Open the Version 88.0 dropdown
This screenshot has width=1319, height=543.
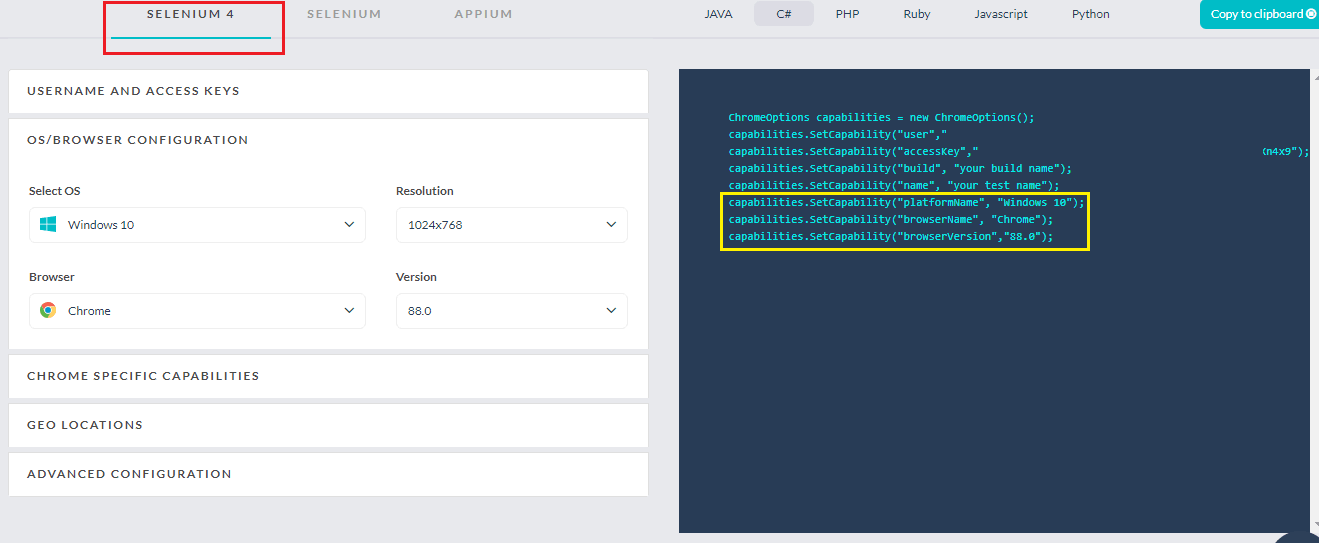(511, 311)
